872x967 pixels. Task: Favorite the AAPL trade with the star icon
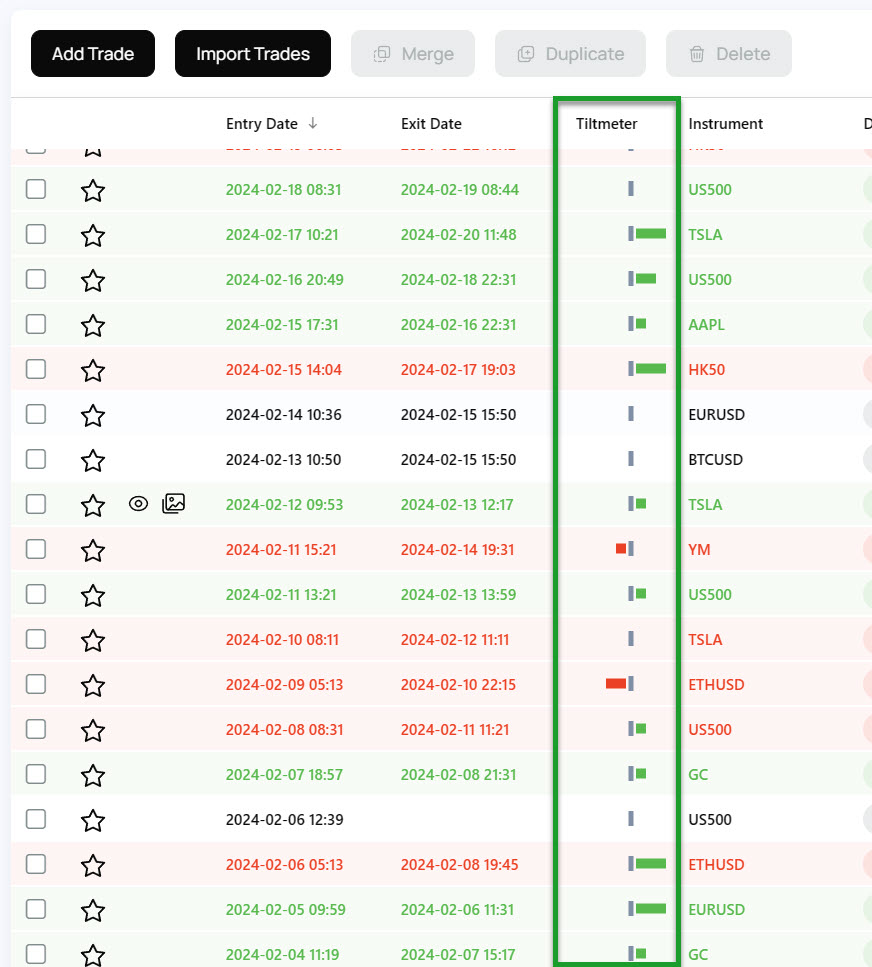[93, 325]
